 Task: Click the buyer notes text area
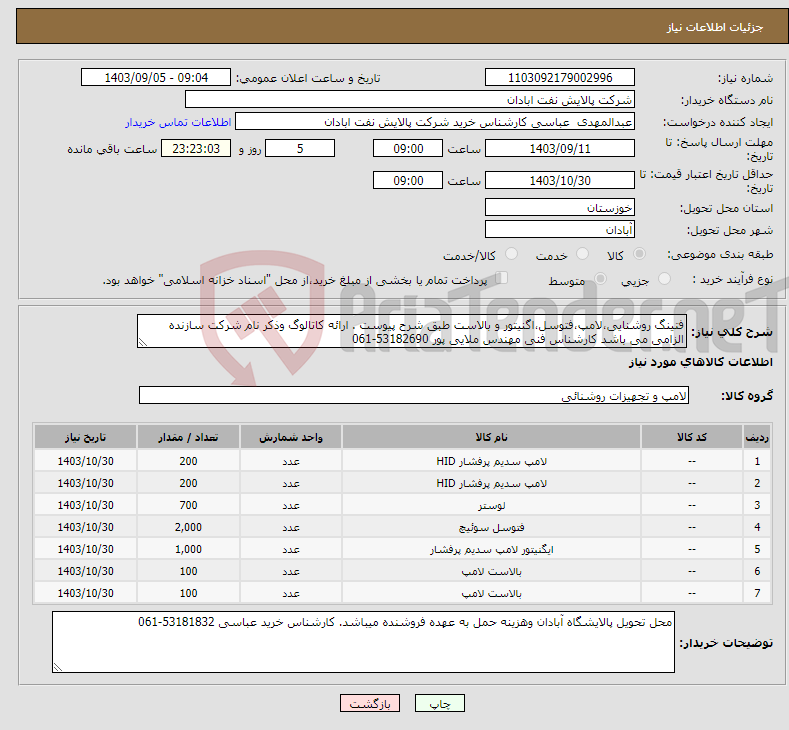(x=363, y=642)
